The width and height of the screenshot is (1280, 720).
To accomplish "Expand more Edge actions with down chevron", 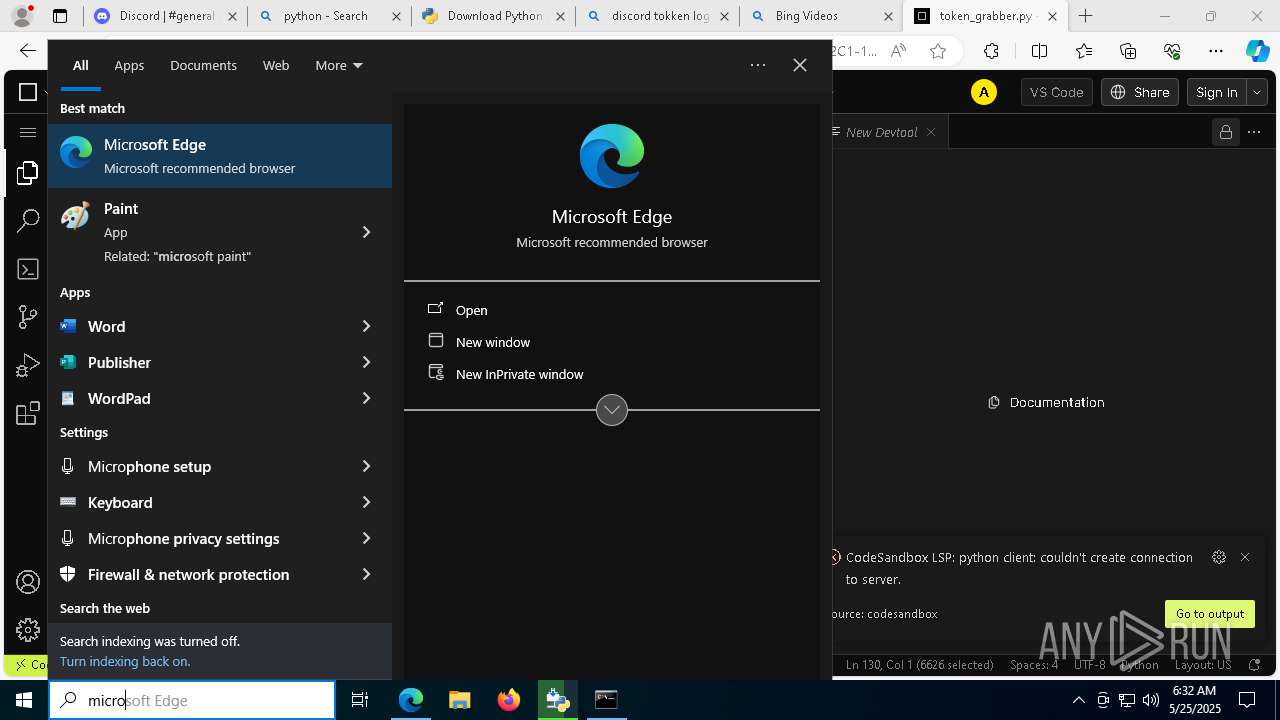I will (612, 410).
